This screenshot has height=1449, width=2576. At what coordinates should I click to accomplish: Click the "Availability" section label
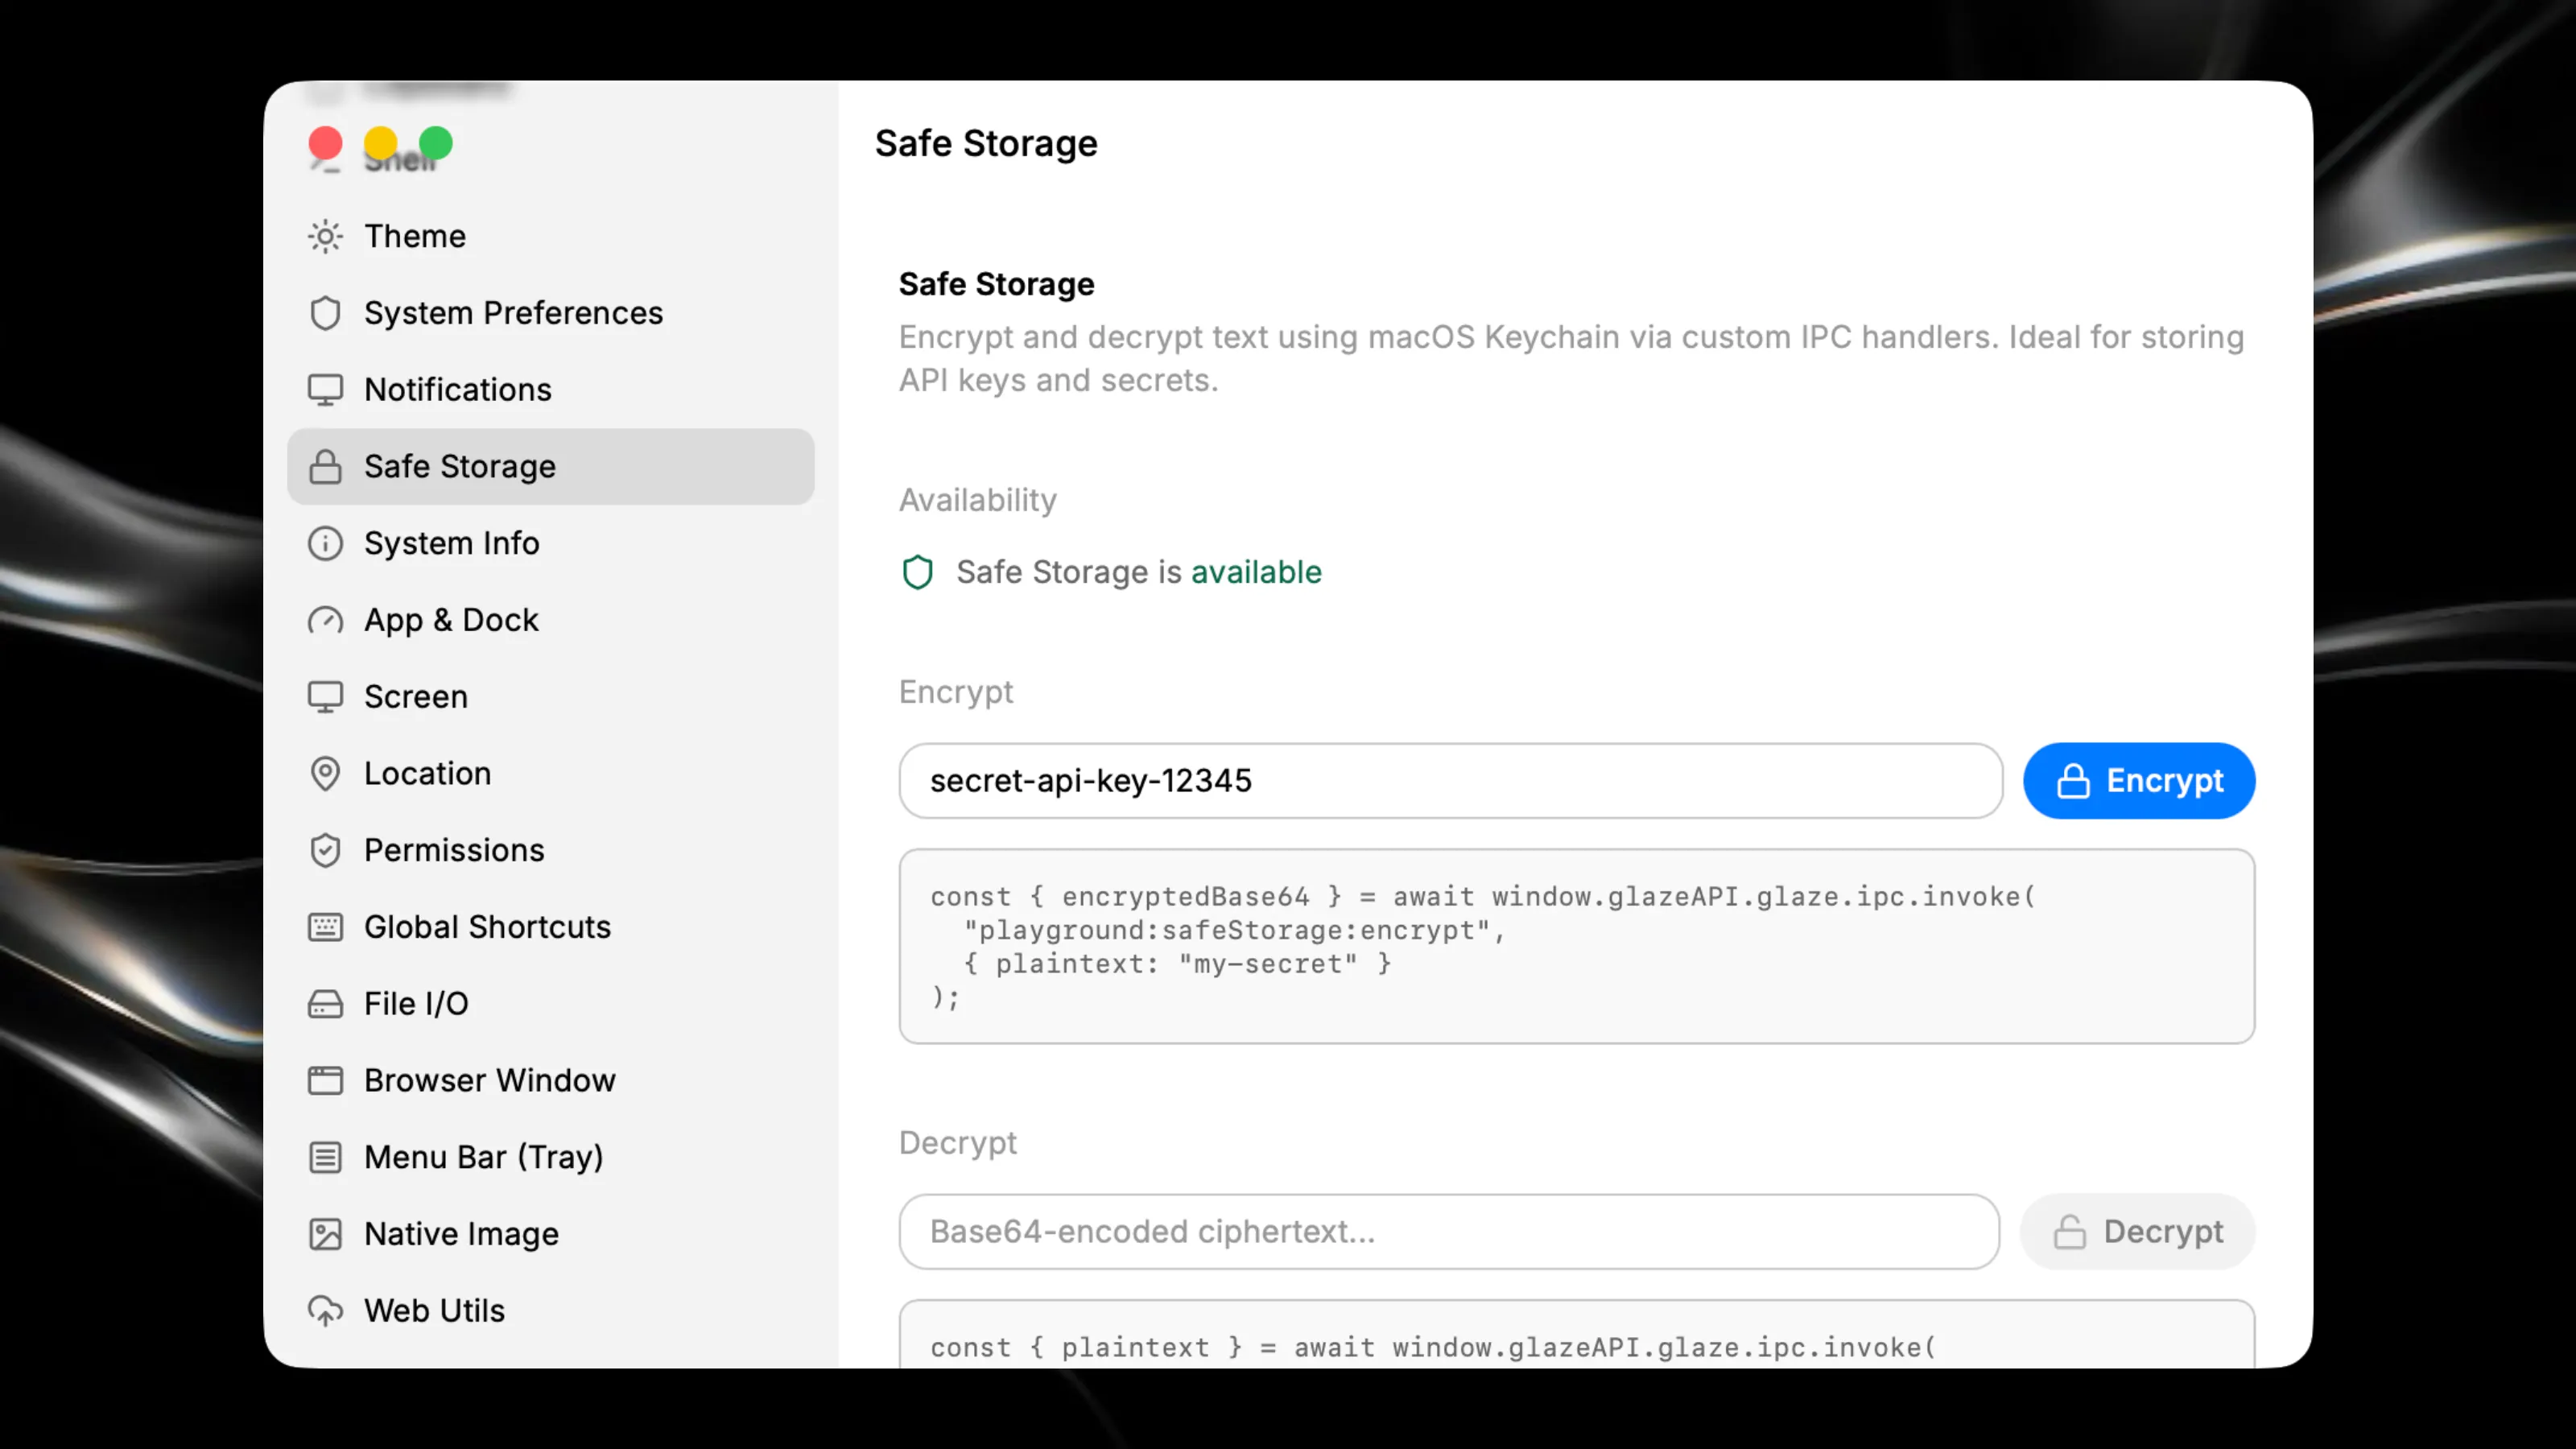977,500
